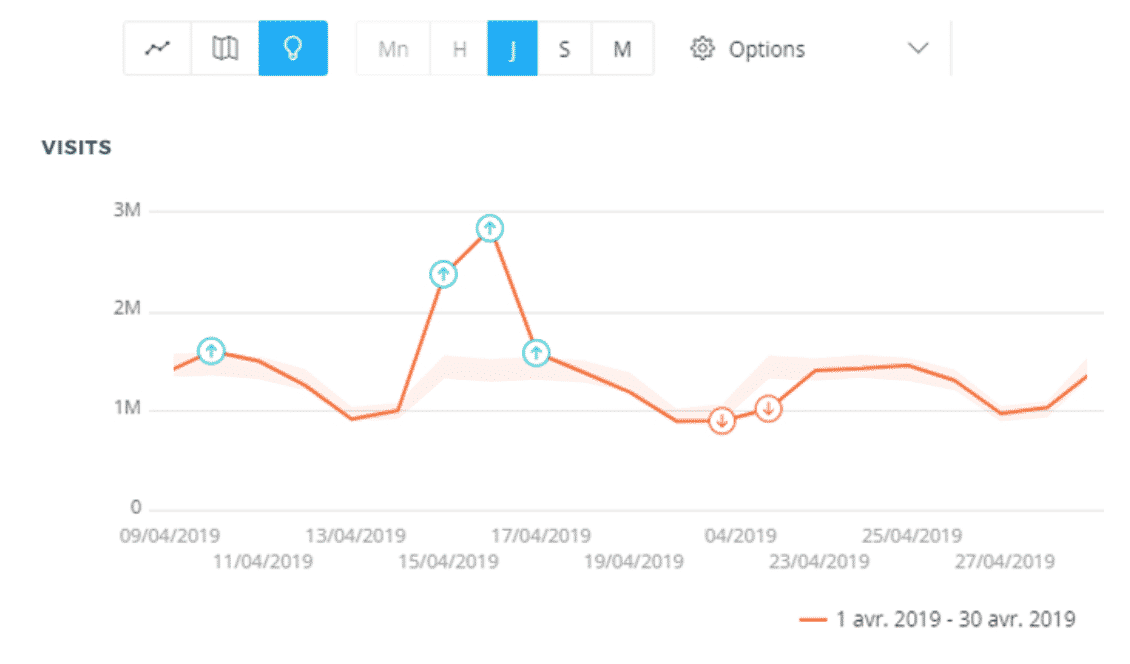Click the orange legend line swatch
The image size is (1130, 664).
pos(813,619)
